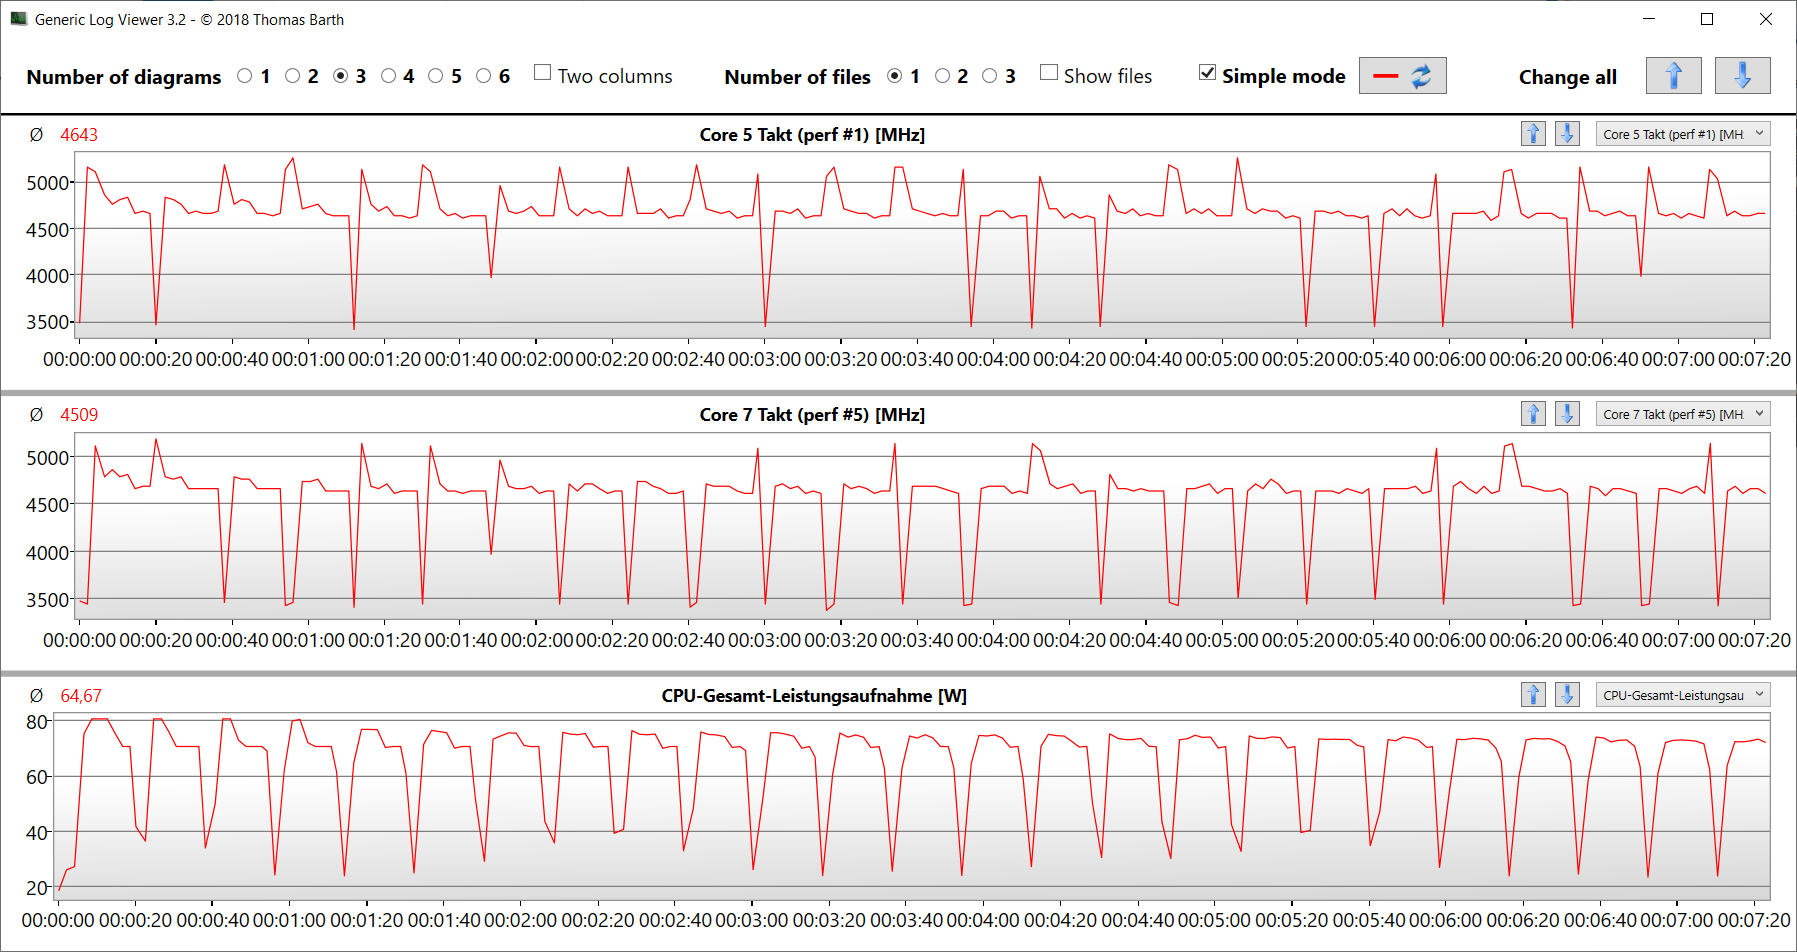1797x952 pixels.
Task: Click the Change all up arrow button
Action: pos(1673,76)
